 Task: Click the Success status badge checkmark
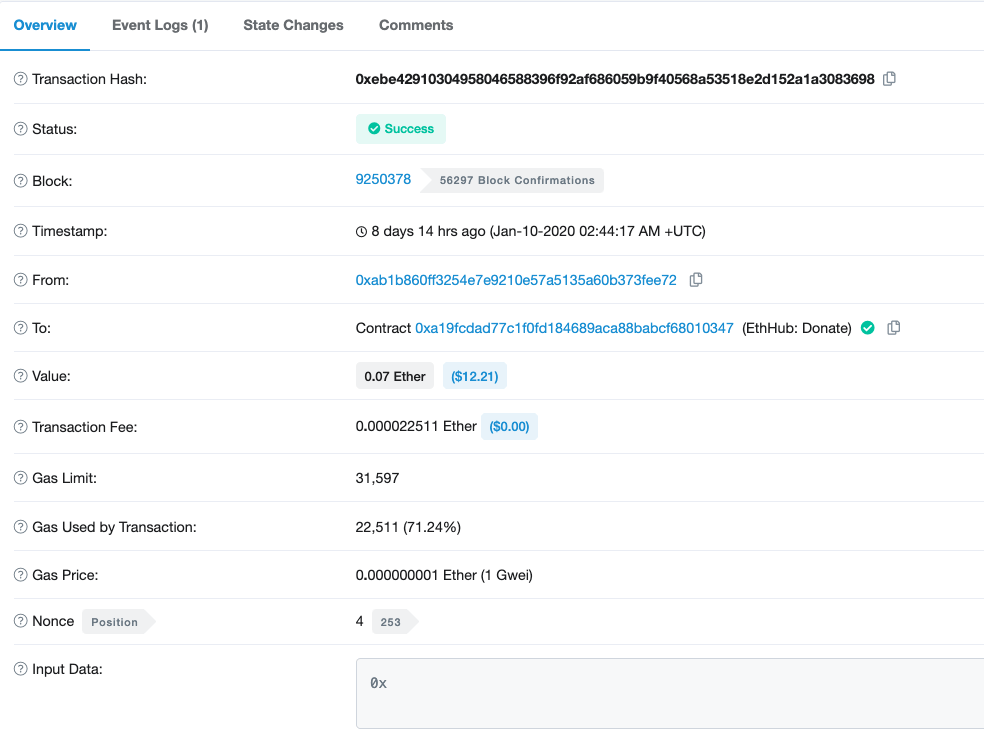point(374,128)
